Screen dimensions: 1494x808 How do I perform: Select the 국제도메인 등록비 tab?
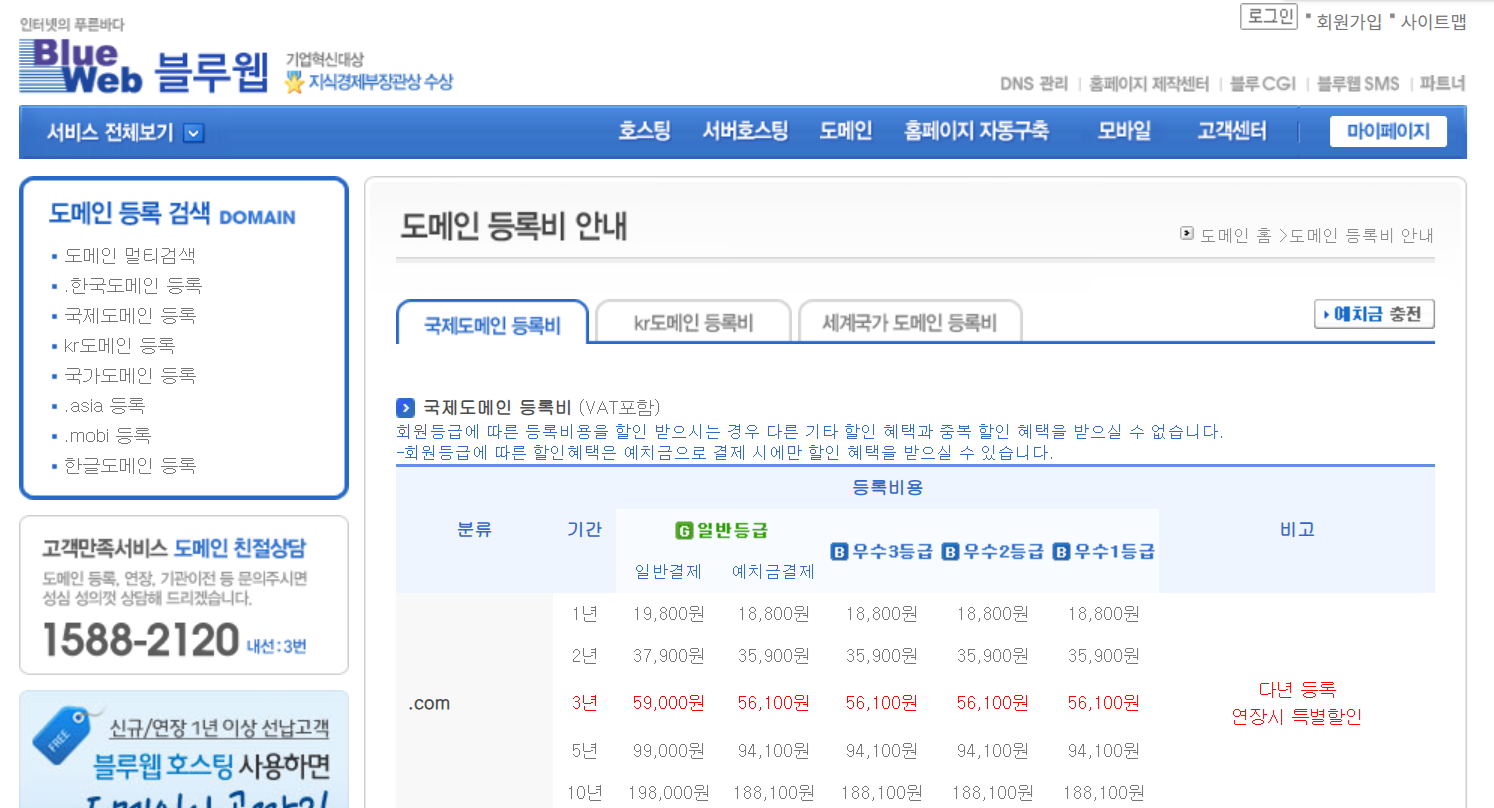tap(492, 322)
